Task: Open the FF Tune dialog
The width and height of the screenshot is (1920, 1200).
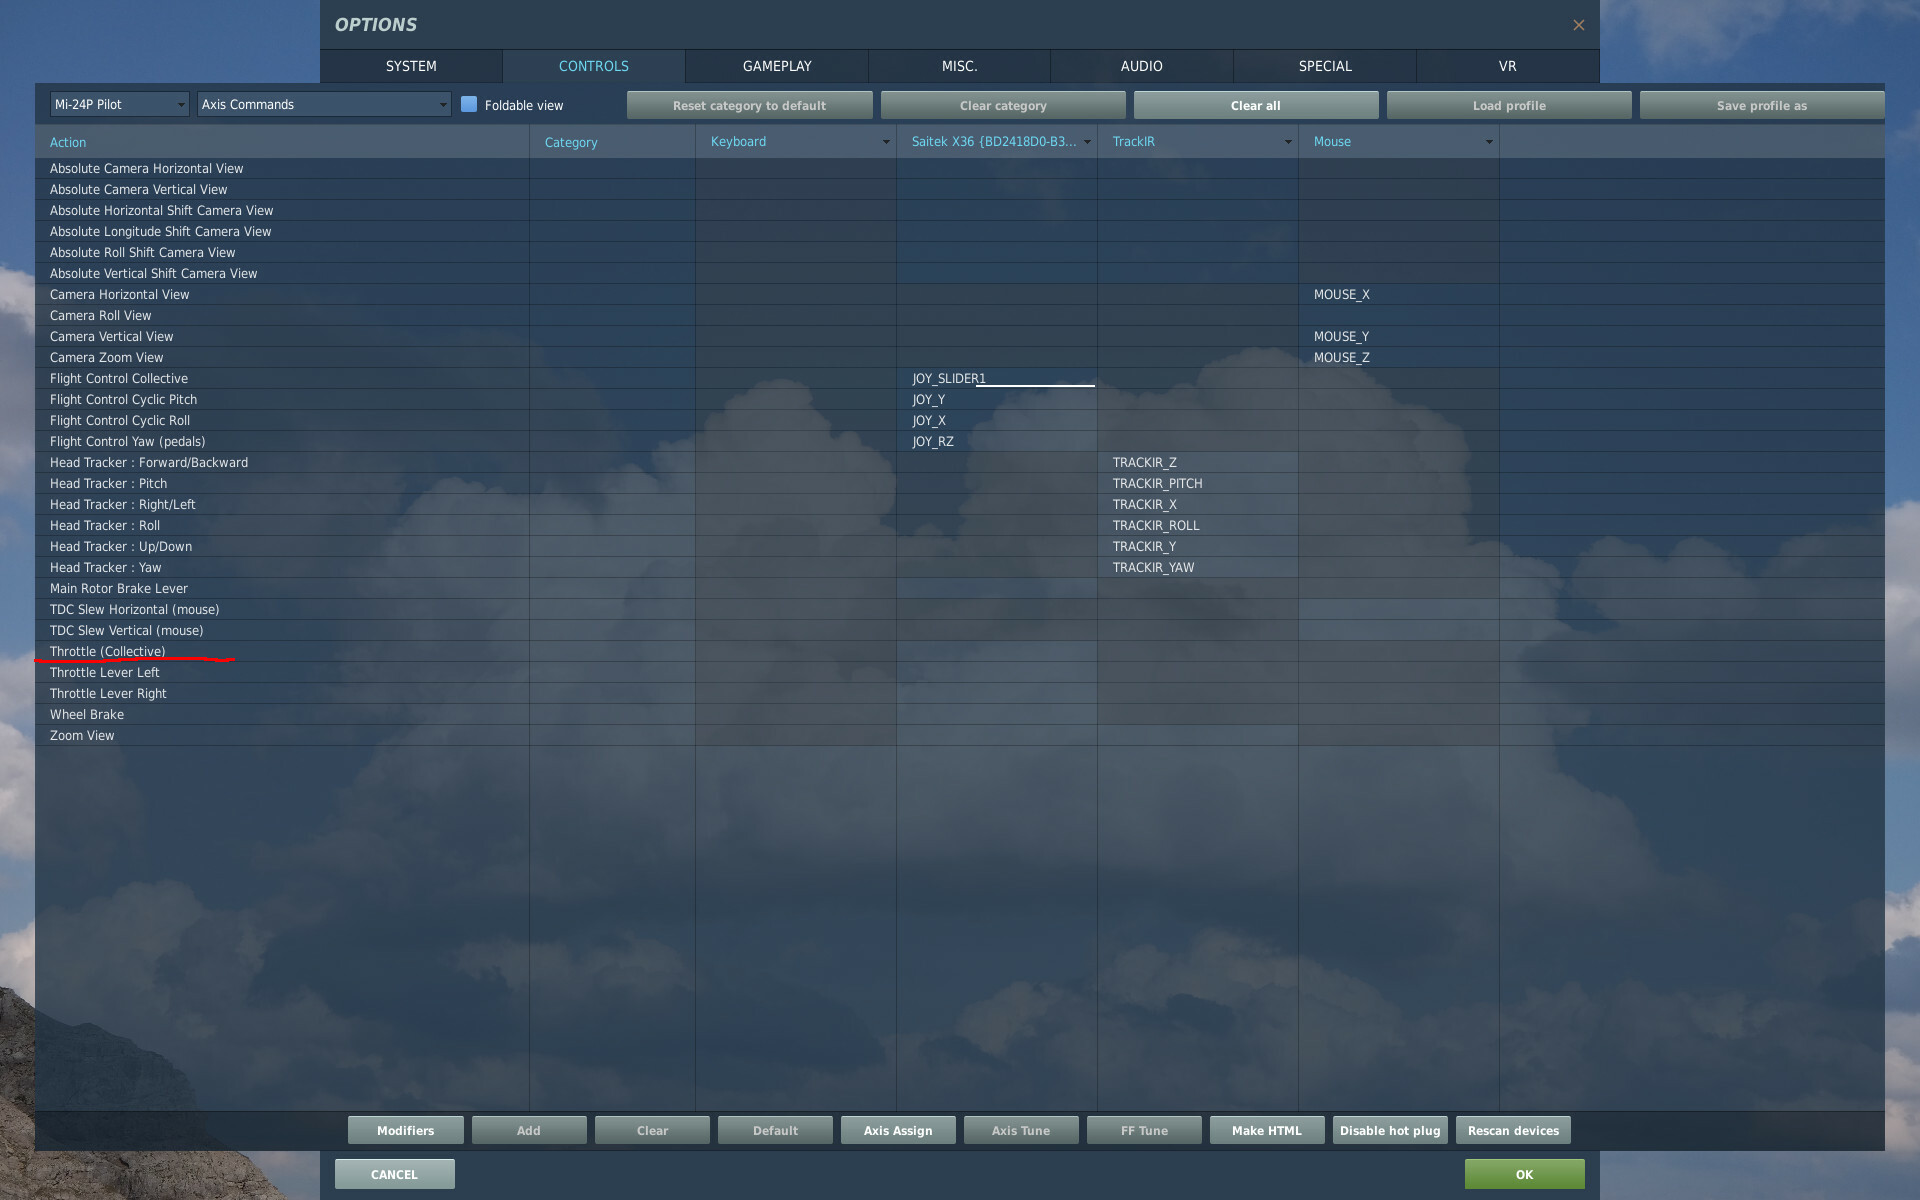Action: [x=1144, y=1130]
